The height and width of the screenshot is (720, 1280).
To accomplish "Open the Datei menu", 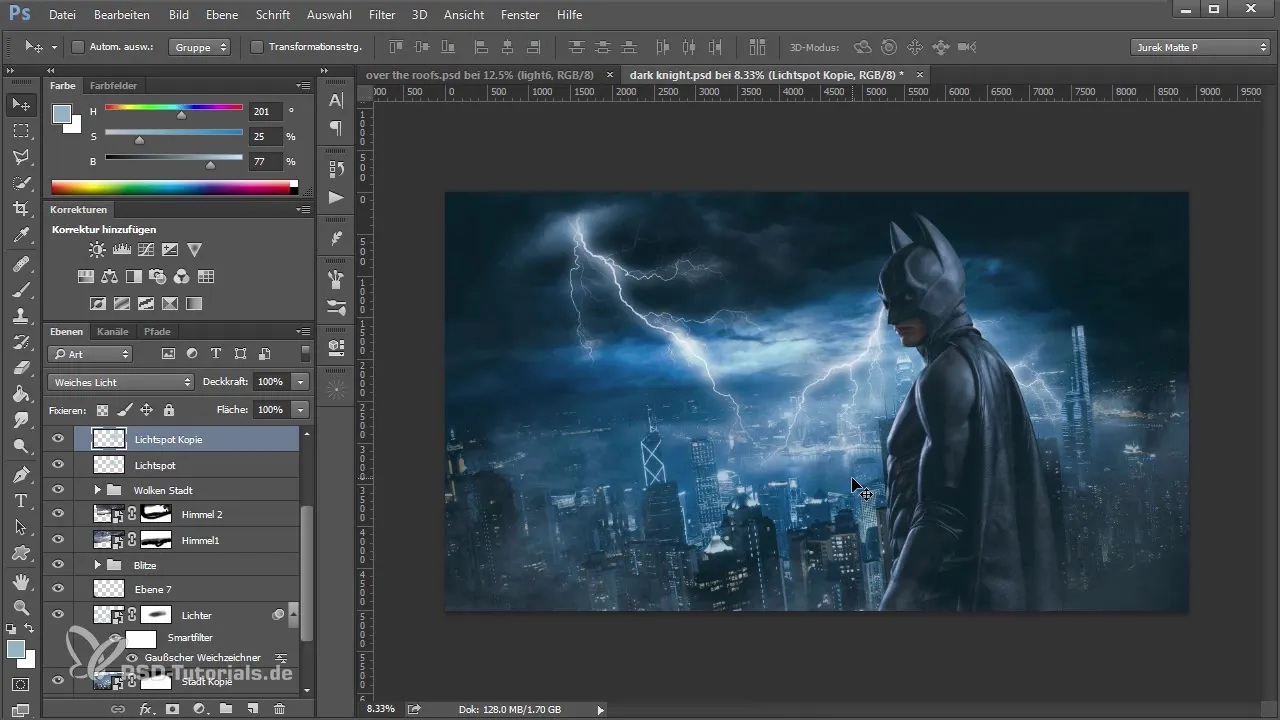I will (x=62, y=15).
